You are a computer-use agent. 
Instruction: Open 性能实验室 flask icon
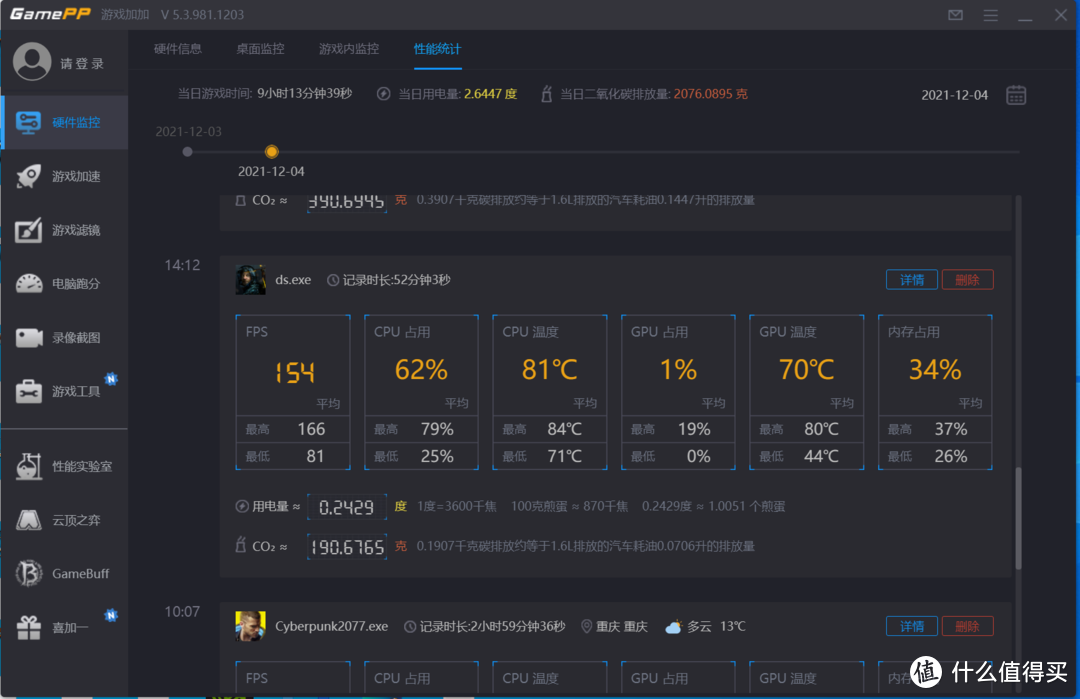click(x=29, y=466)
